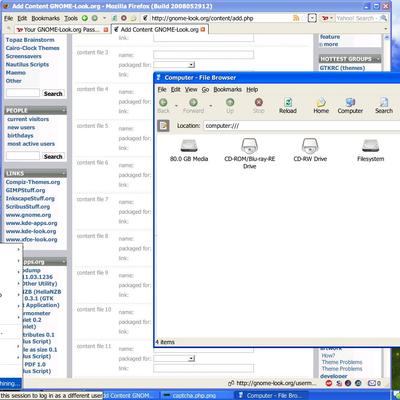Screen dimensions: 400x400
Task: Click the Search button under most active users
Action: pyautogui.click(x=53, y=156)
